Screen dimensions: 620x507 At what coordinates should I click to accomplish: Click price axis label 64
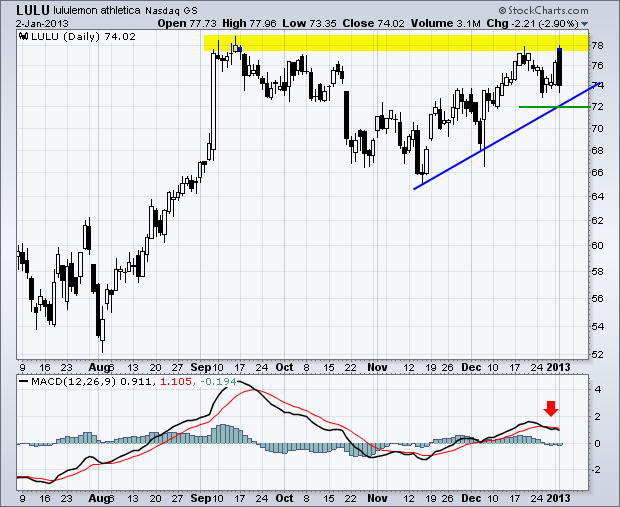coord(598,197)
